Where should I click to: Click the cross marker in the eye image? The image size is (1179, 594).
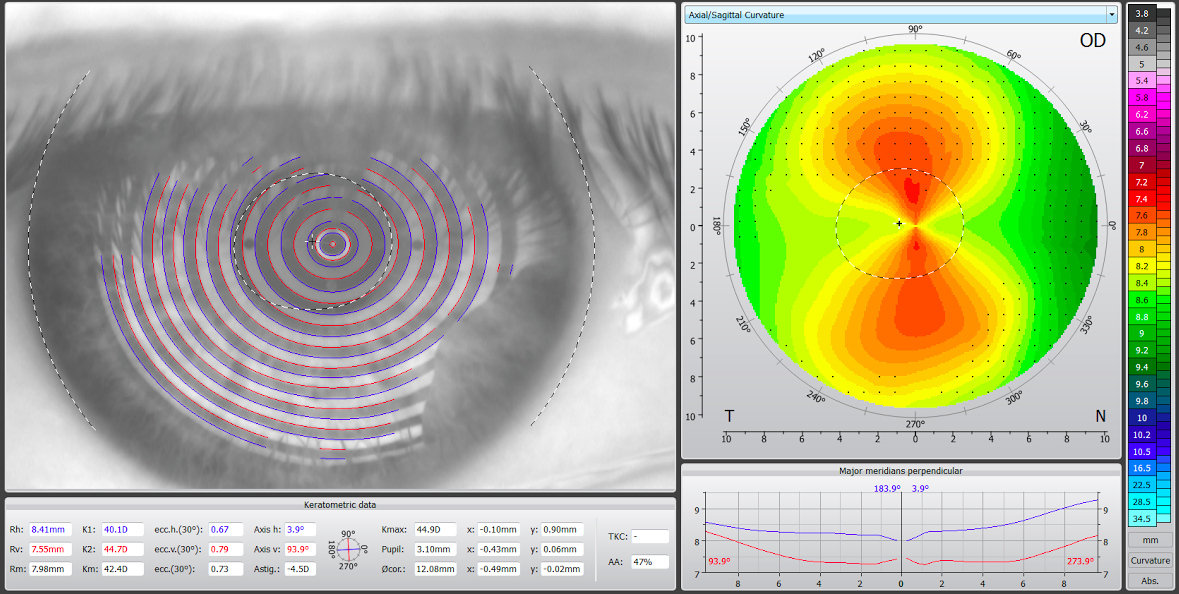[312, 241]
